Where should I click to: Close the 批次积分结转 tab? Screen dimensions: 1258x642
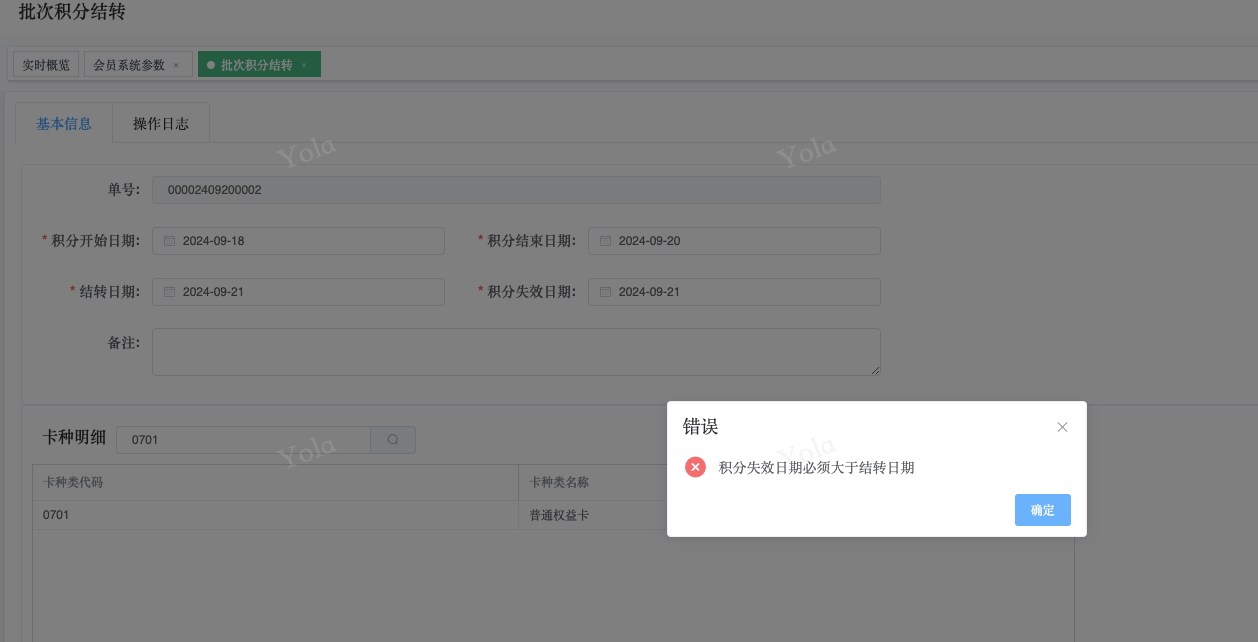(x=304, y=65)
